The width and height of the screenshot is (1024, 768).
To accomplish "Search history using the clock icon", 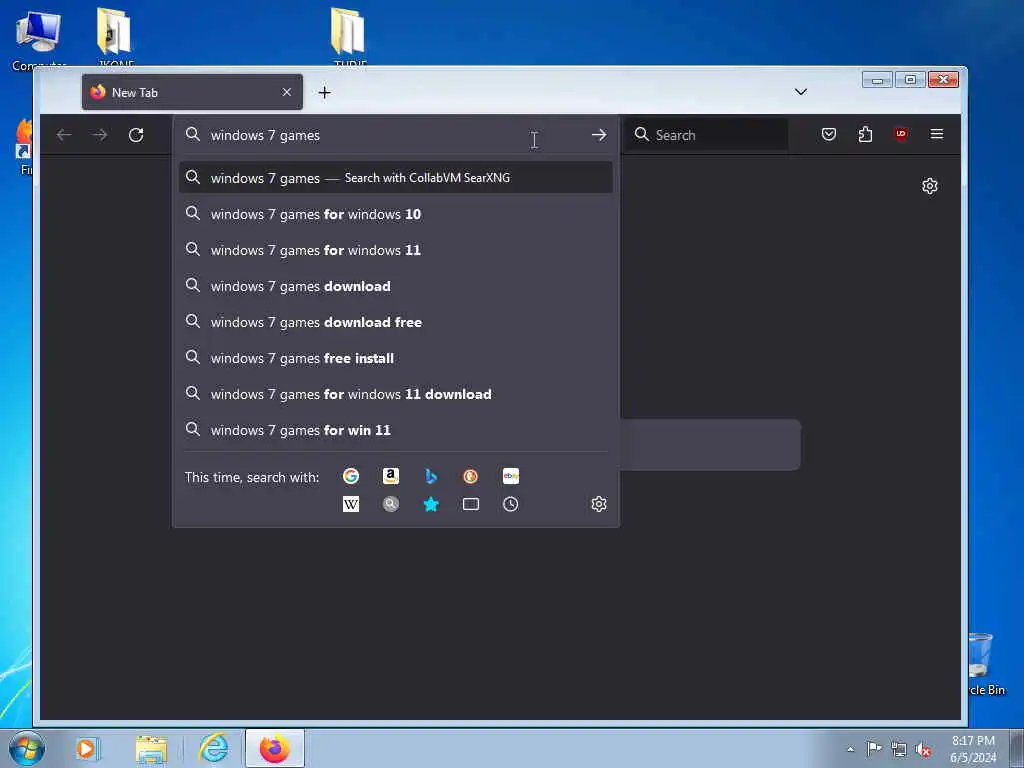I will coord(511,504).
